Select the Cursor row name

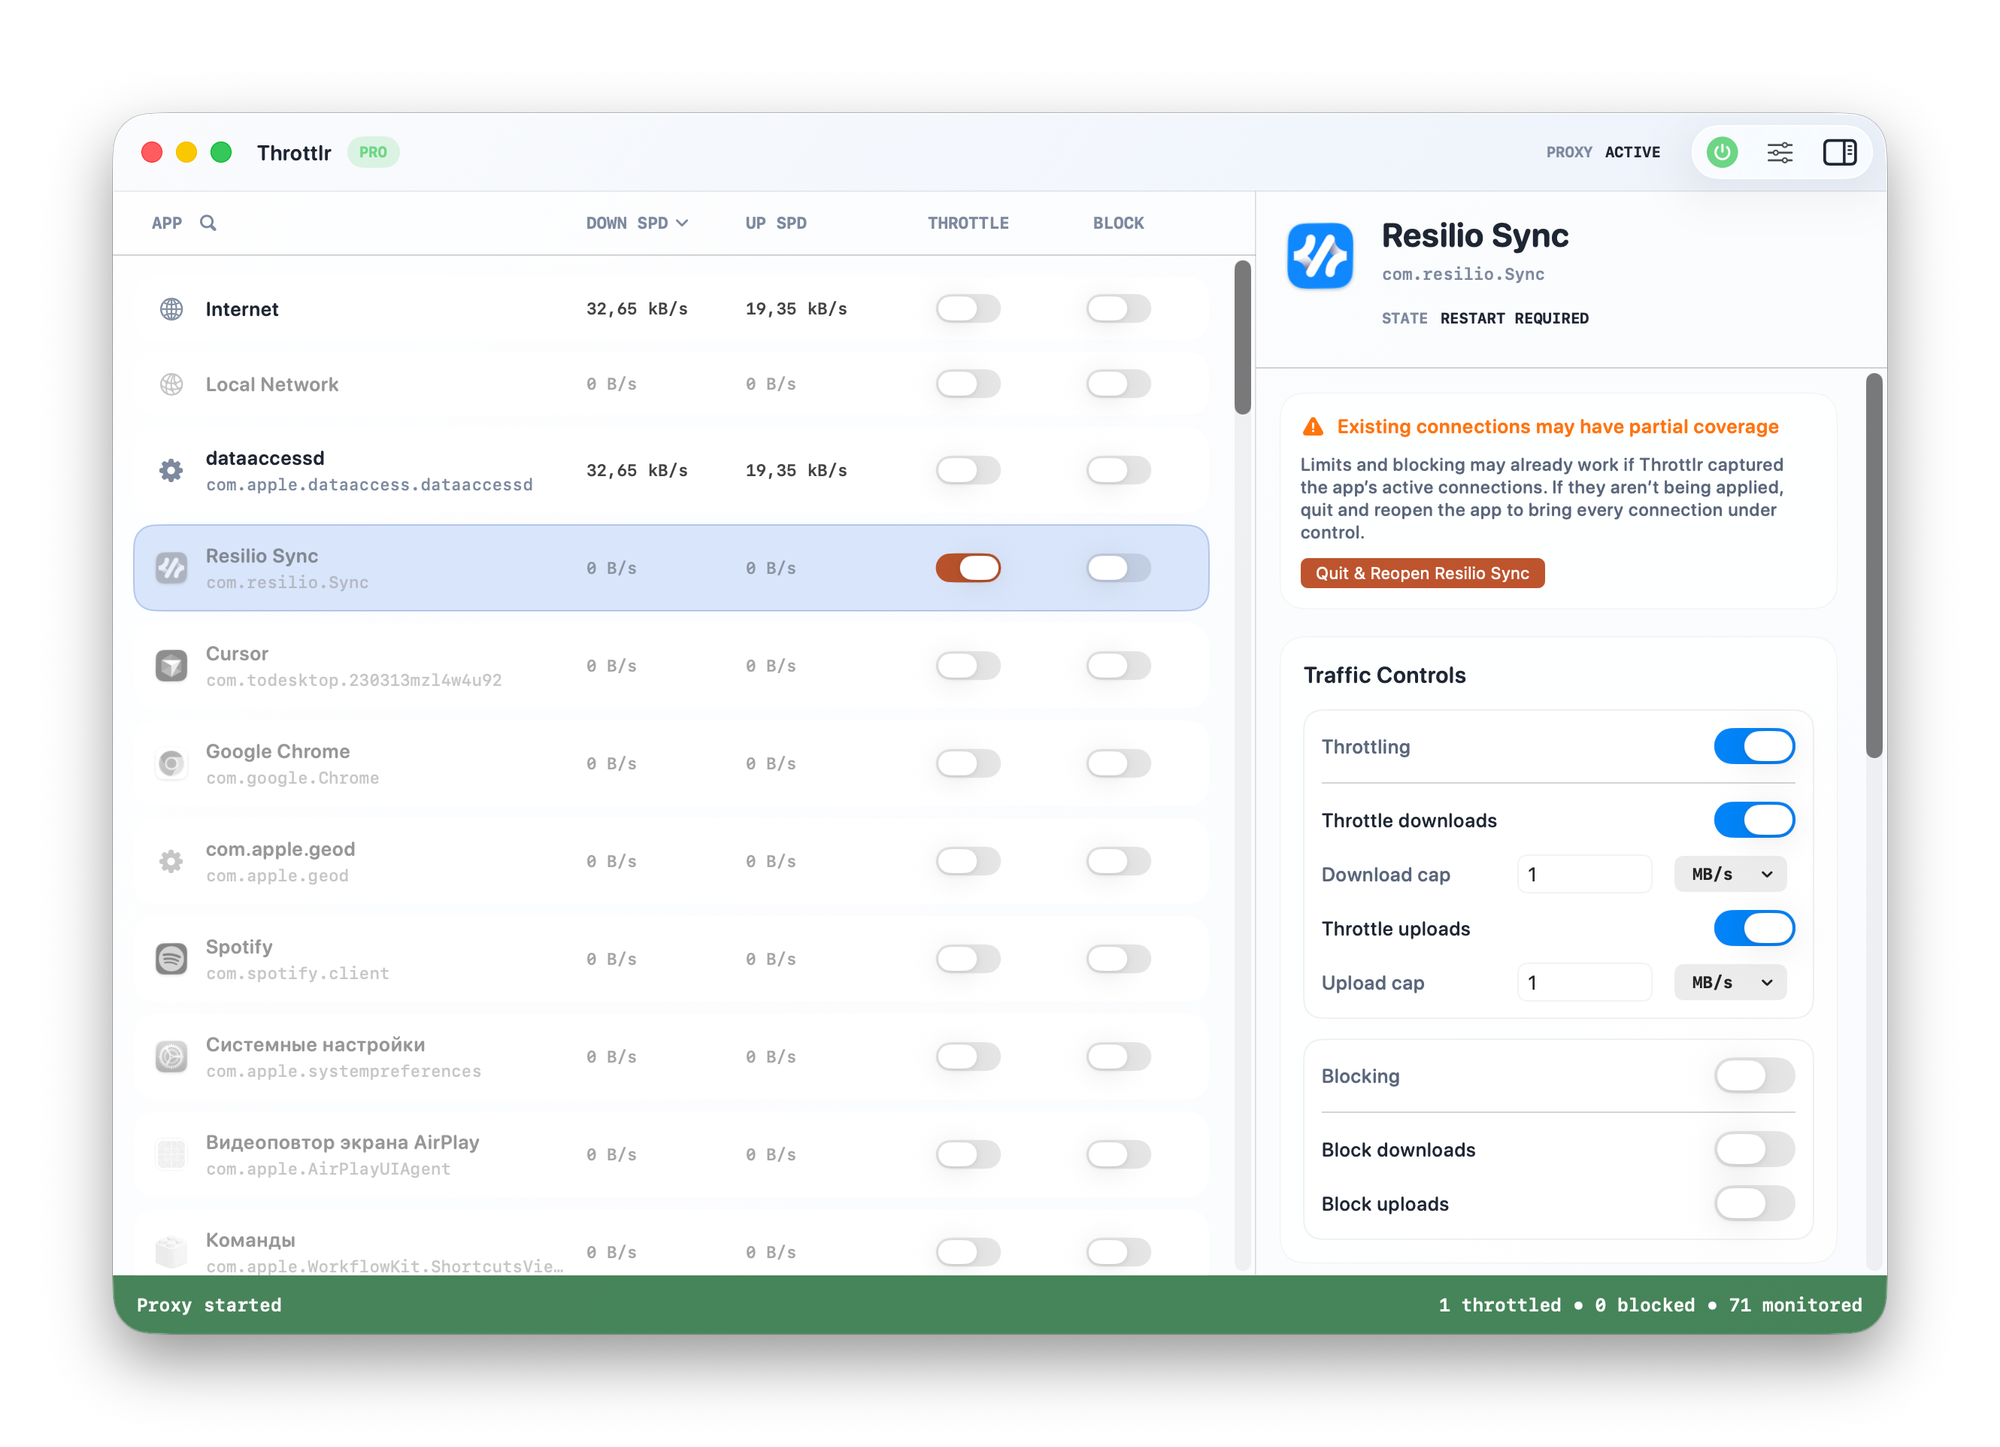pos(237,654)
